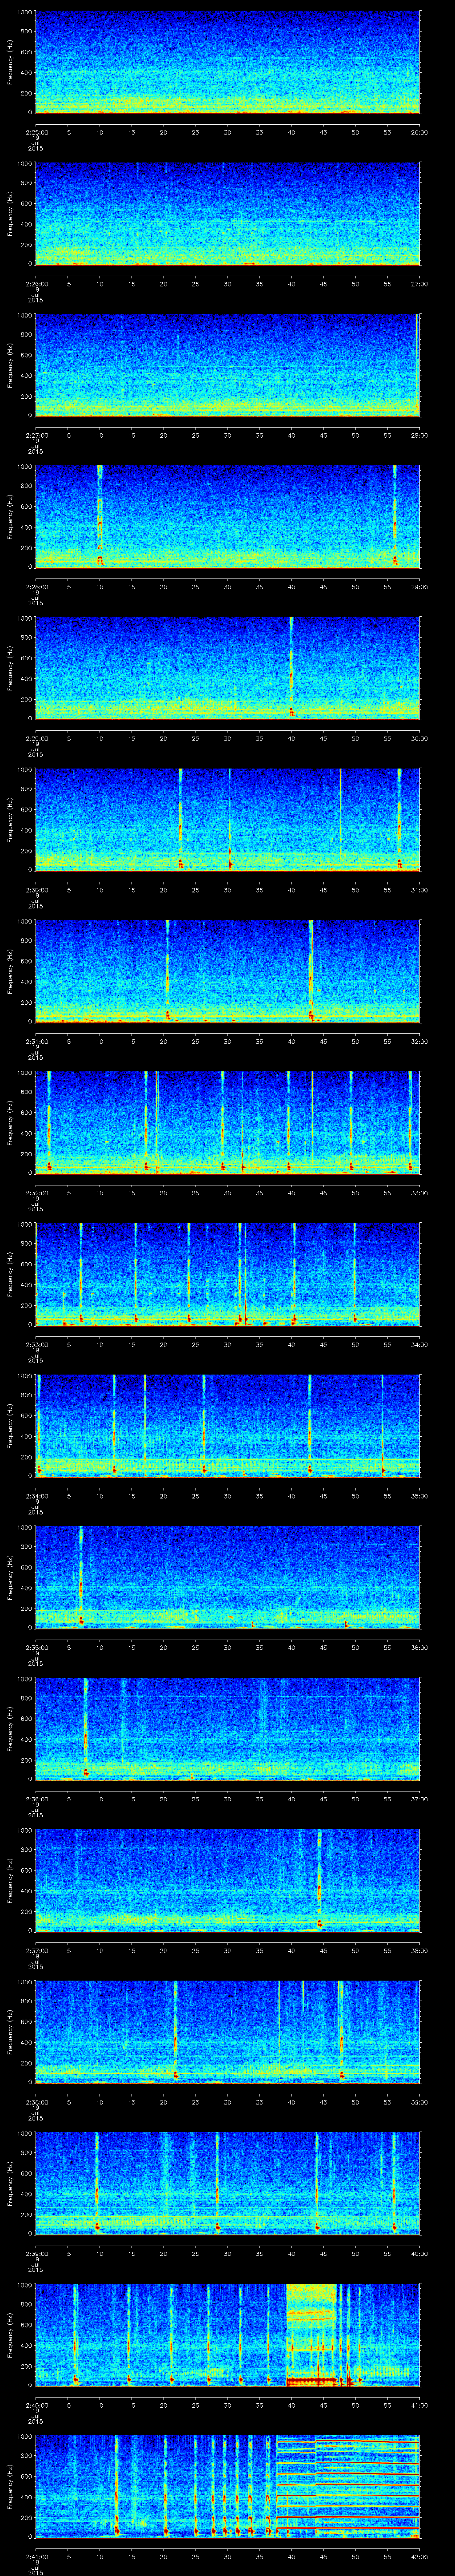Screen dimensions: 455x2576
Task: Pick the spectrogram panel starting at 2:37:00
Action: pyautogui.click(x=227, y=1880)
